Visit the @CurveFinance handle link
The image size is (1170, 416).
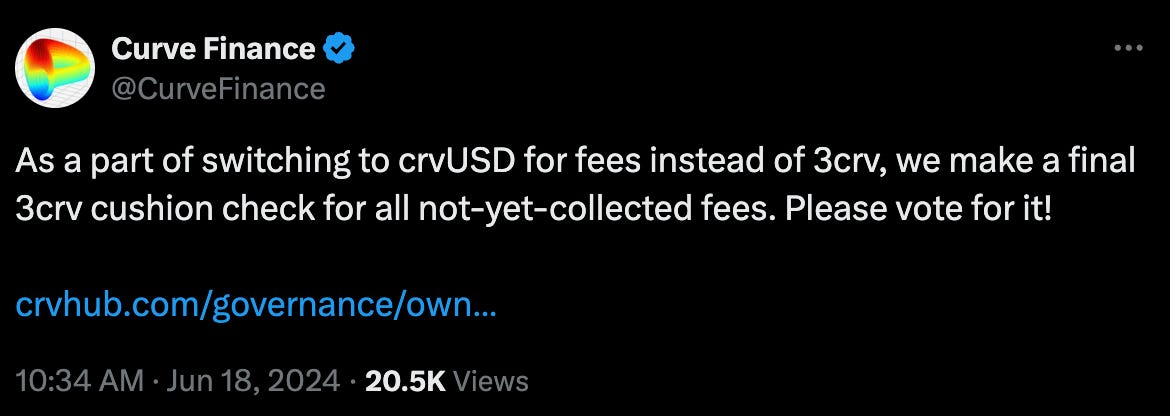(x=219, y=89)
